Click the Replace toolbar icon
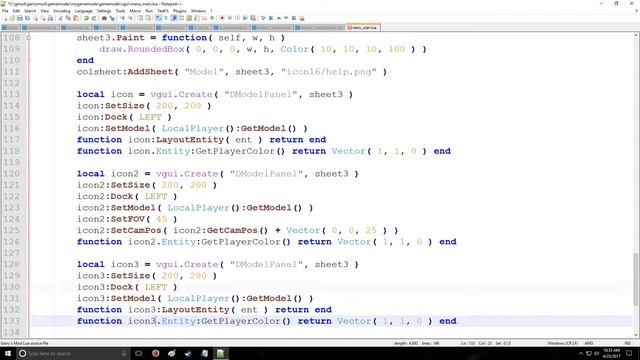The height and width of the screenshot is (360, 640). [112, 18]
